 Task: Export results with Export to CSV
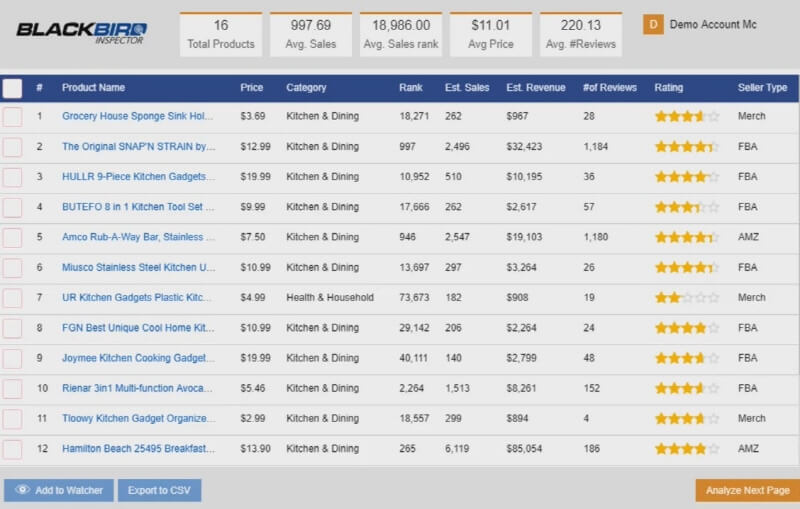[x=159, y=490]
